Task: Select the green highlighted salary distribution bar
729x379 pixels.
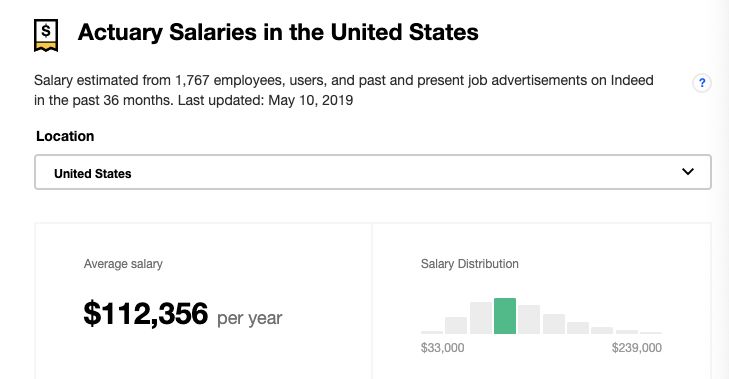Action: 505,316
